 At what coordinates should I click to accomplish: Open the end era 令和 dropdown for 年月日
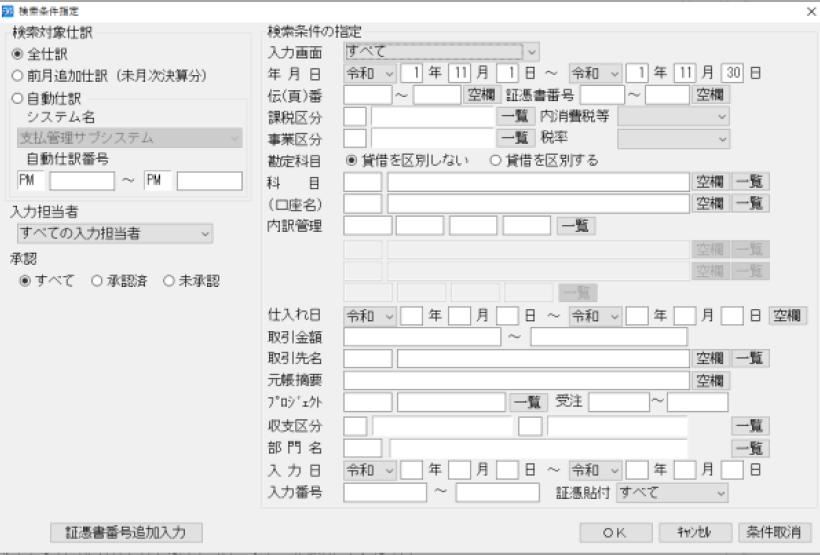[595, 74]
